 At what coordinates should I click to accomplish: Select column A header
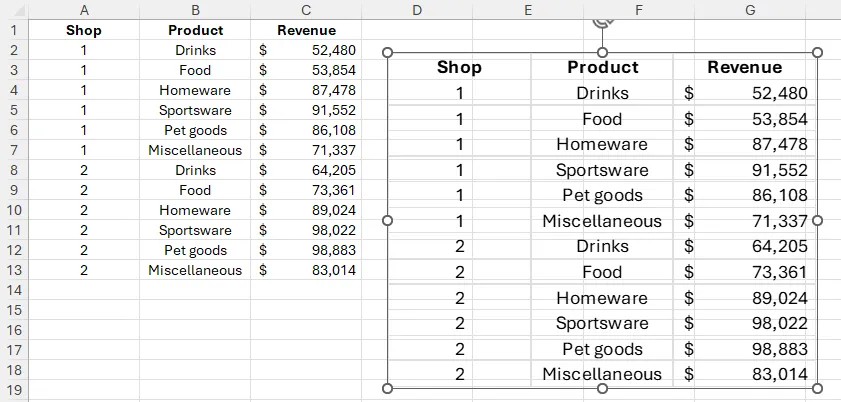point(84,10)
